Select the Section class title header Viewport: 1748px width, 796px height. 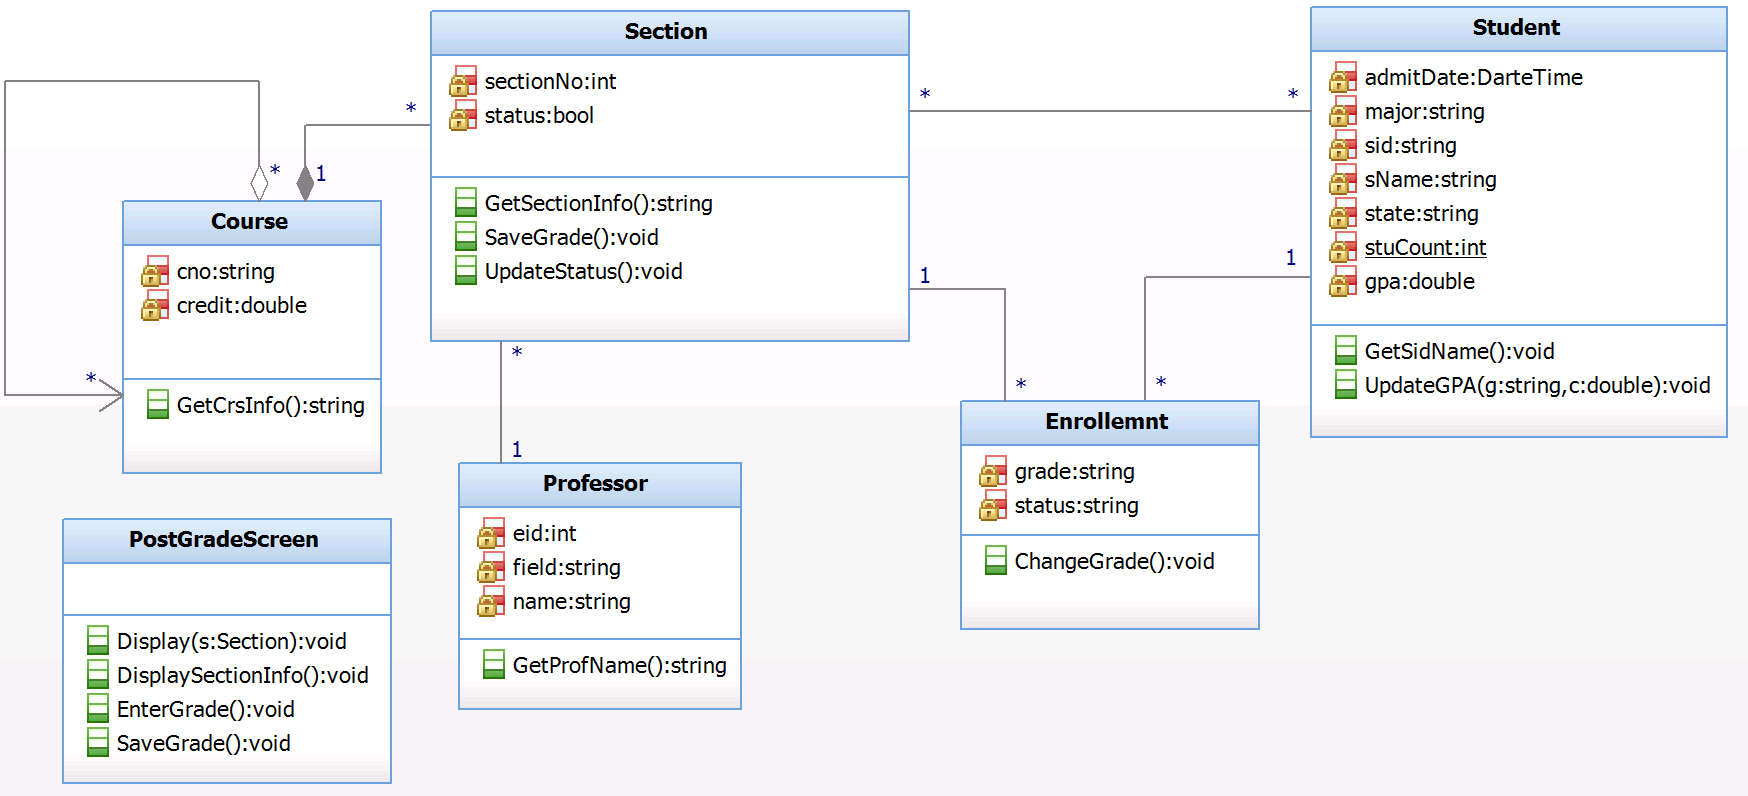pyautogui.click(x=666, y=32)
